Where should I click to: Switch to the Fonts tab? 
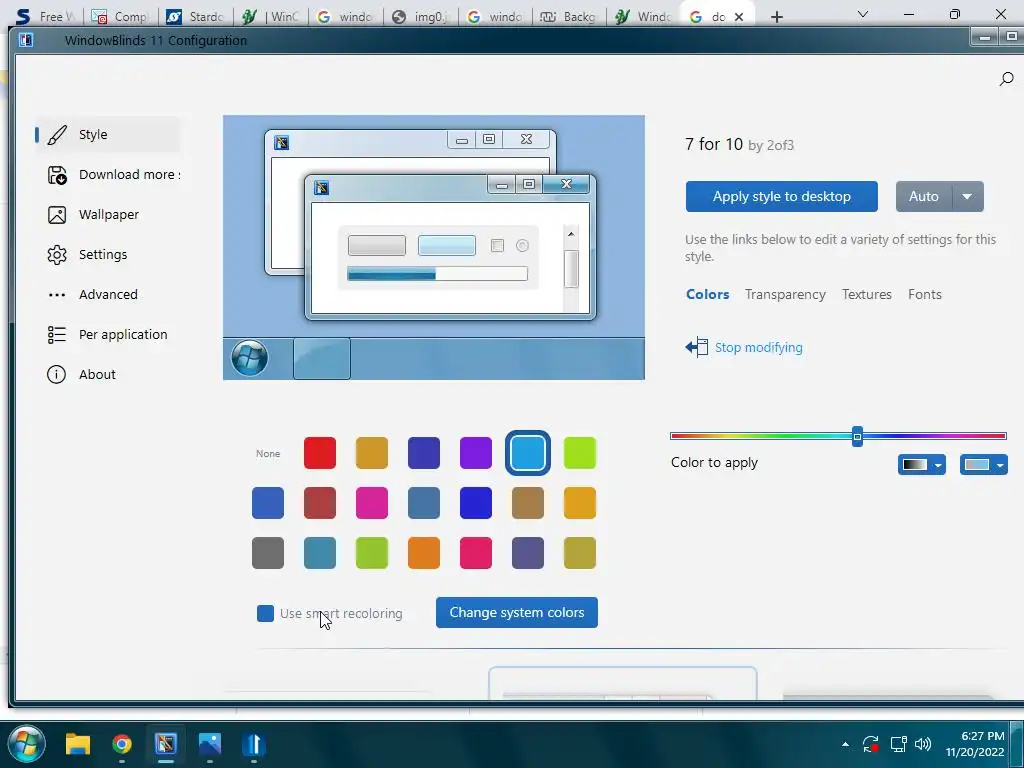pyautogui.click(x=925, y=295)
